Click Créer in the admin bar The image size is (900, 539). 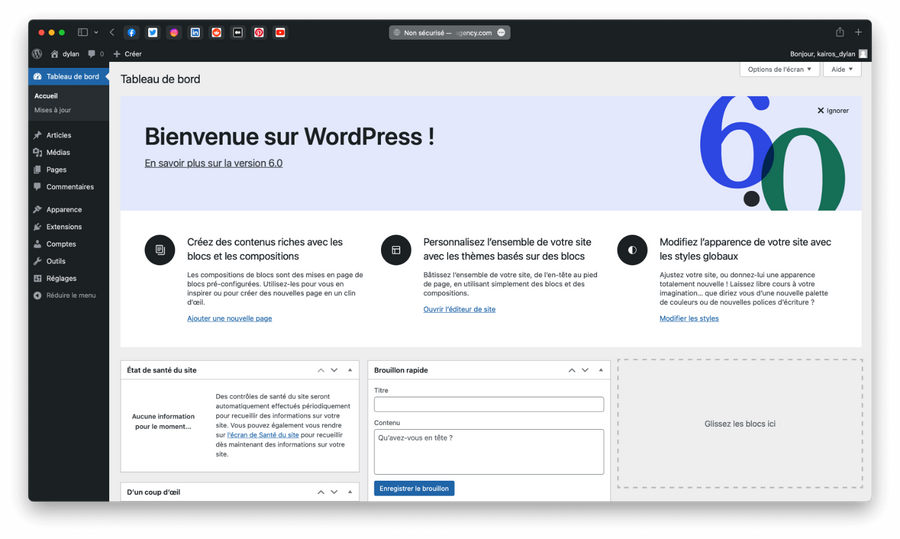pos(127,54)
